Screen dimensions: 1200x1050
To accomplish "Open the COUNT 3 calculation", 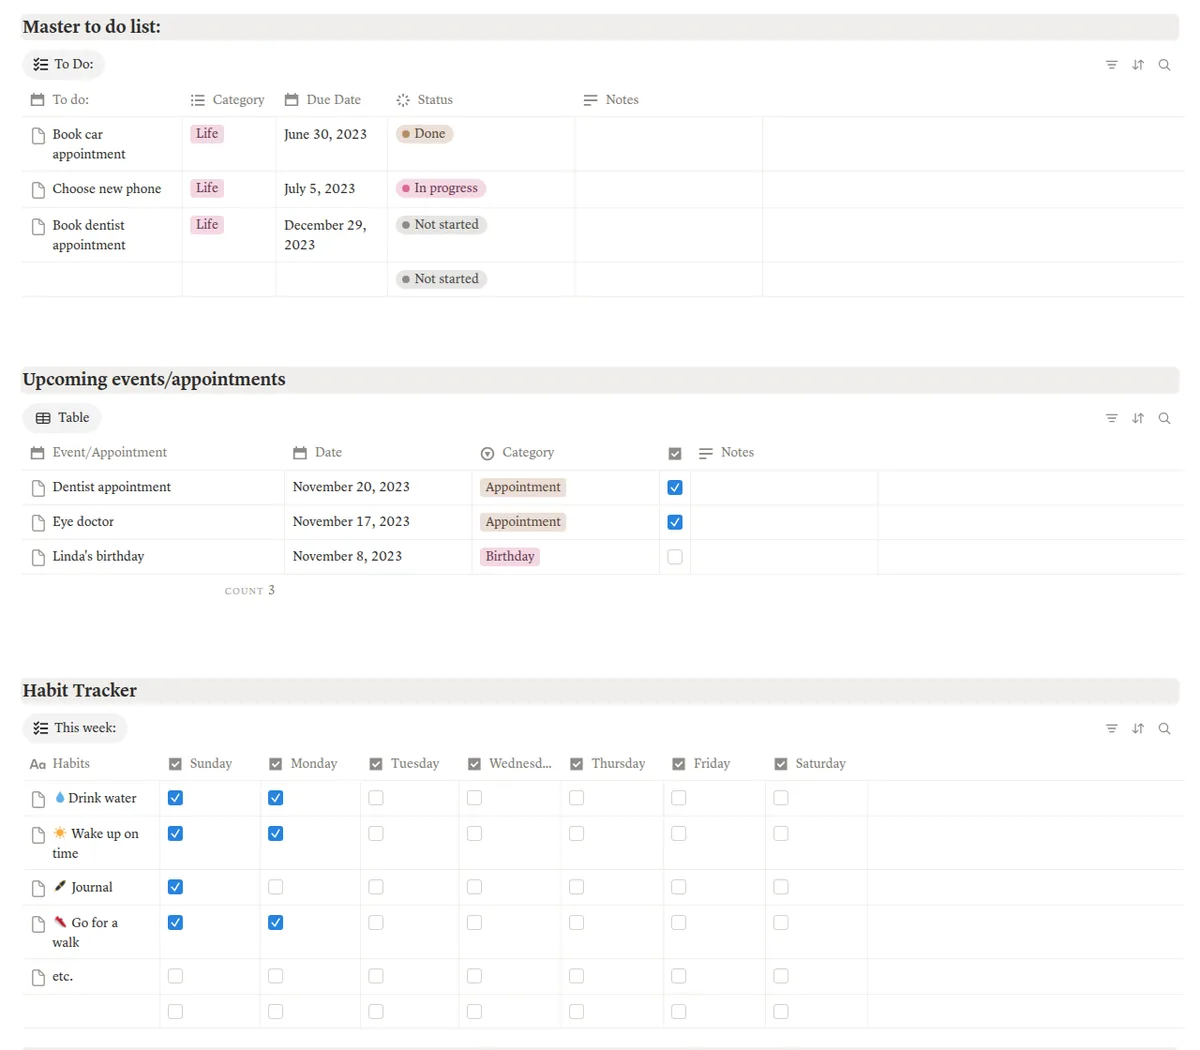I will [x=250, y=591].
